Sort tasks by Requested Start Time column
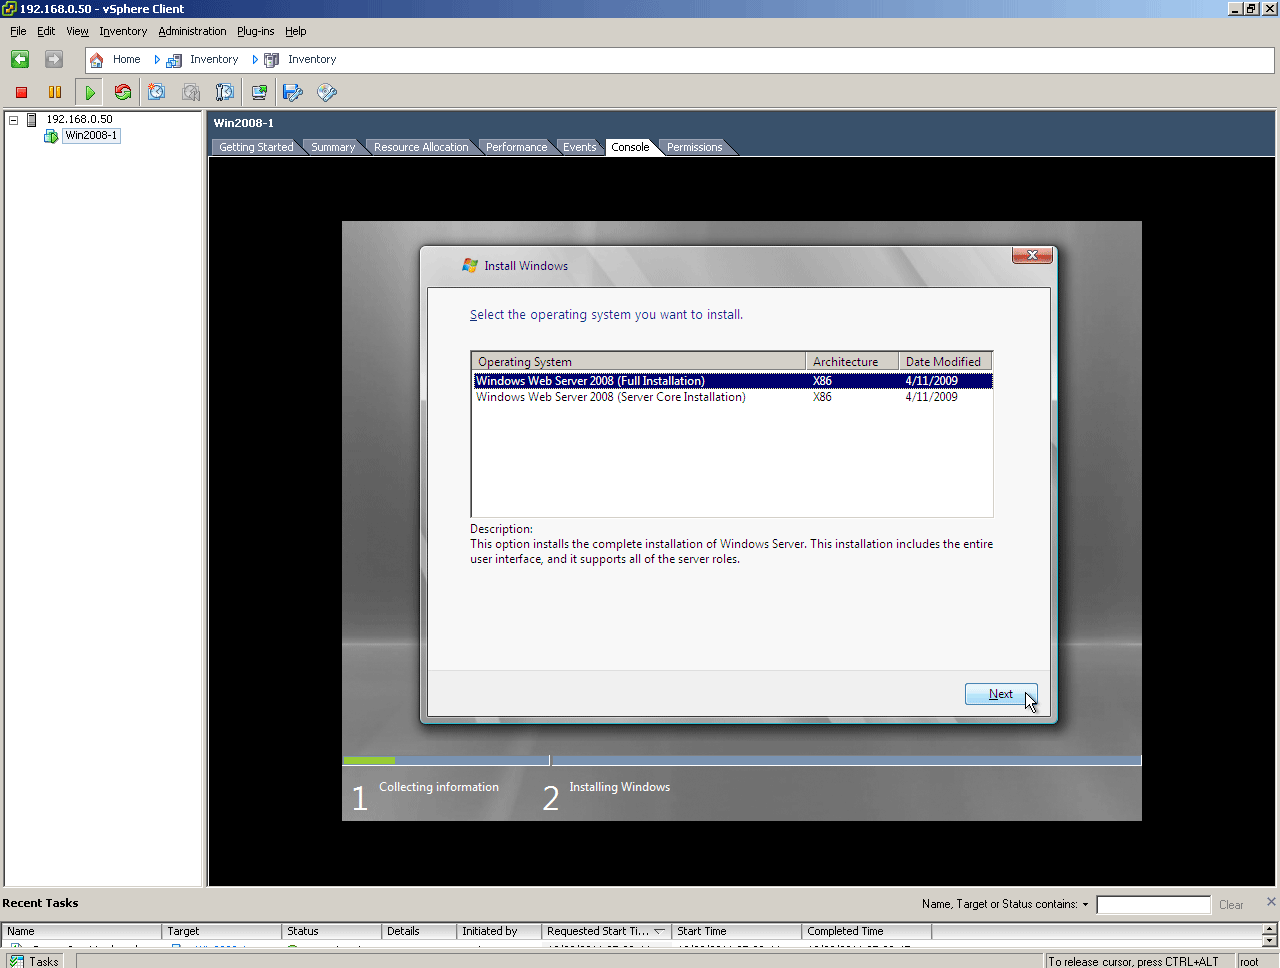 pos(606,931)
